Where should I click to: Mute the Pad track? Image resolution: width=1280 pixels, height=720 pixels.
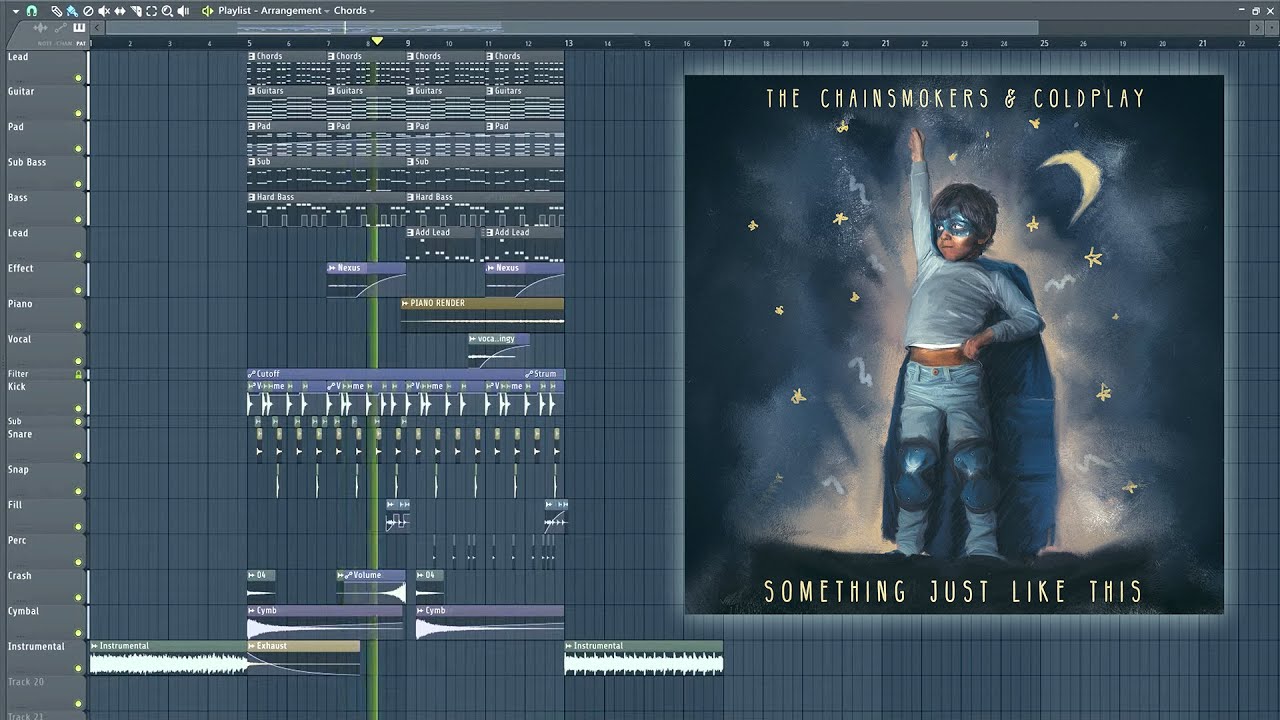pyautogui.click(x=78, y=149)
